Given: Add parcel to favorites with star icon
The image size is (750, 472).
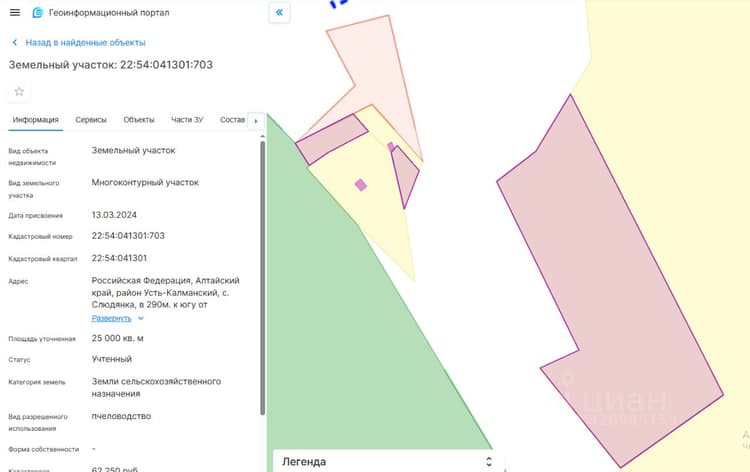Looking at the screenshot, I should (19, 91).
